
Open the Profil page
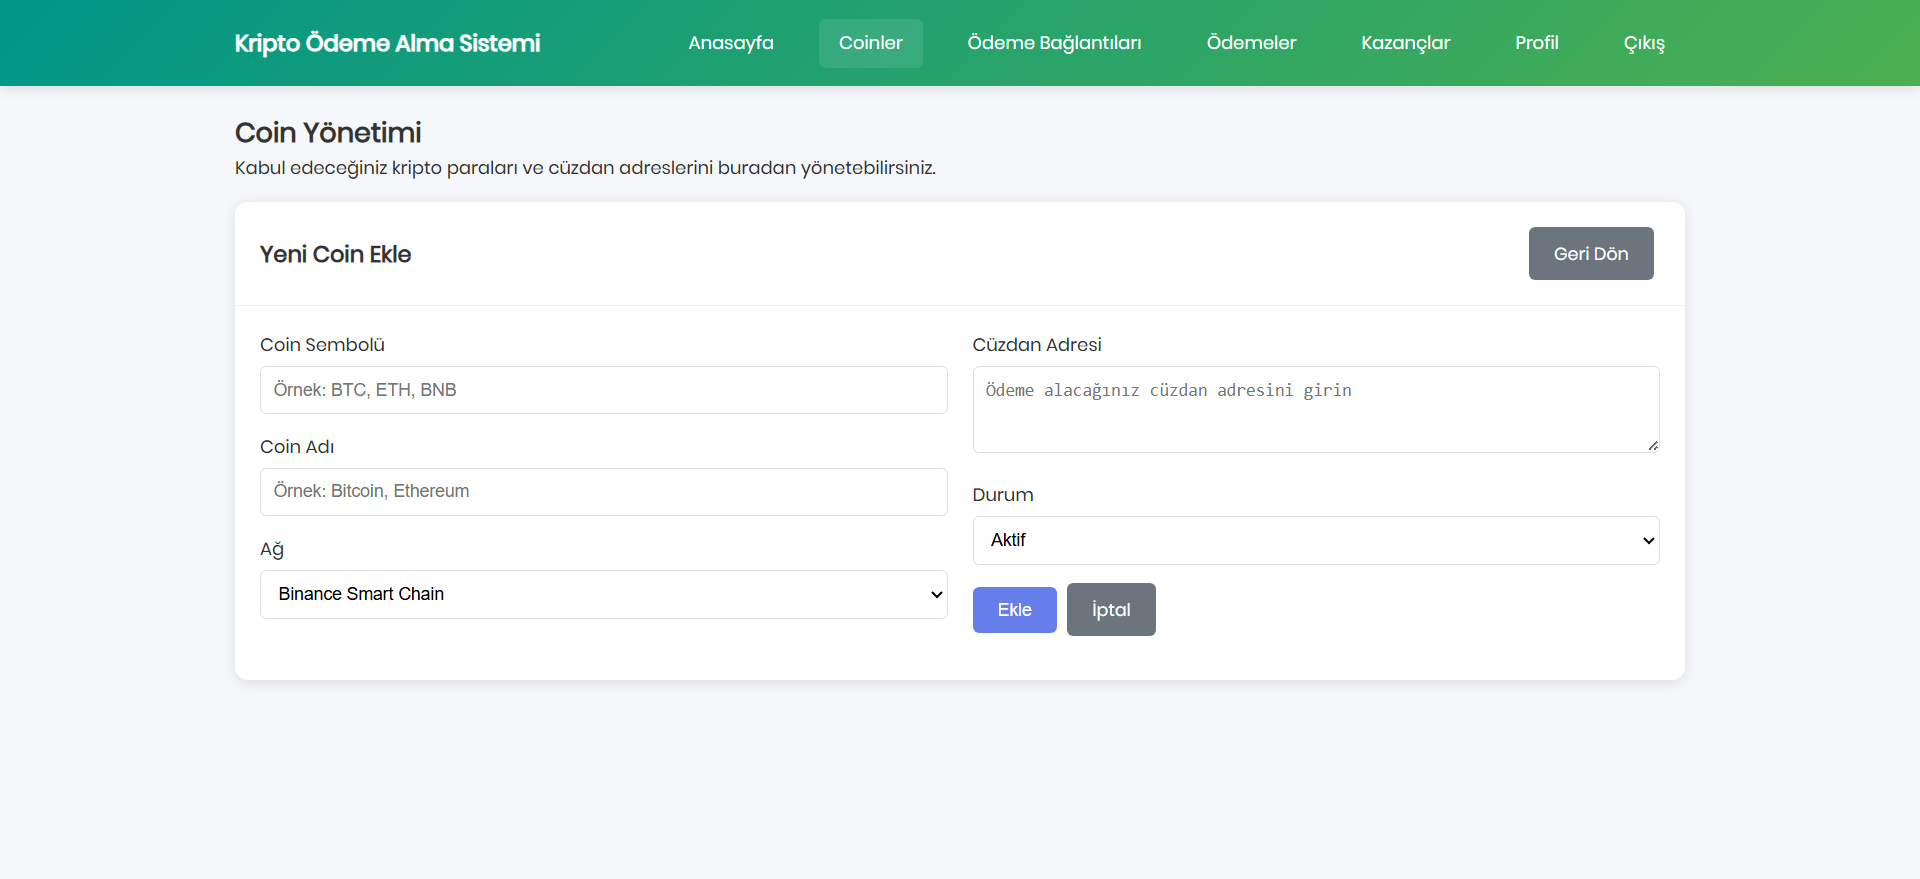pos(1536,43)
